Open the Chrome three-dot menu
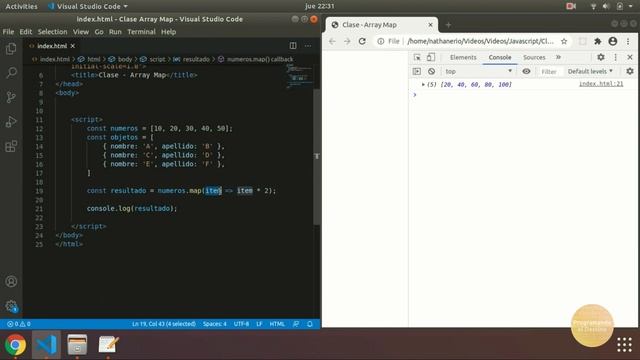This screenshot has height=360, width=640. pyautogui.click(x=628, y=41)
